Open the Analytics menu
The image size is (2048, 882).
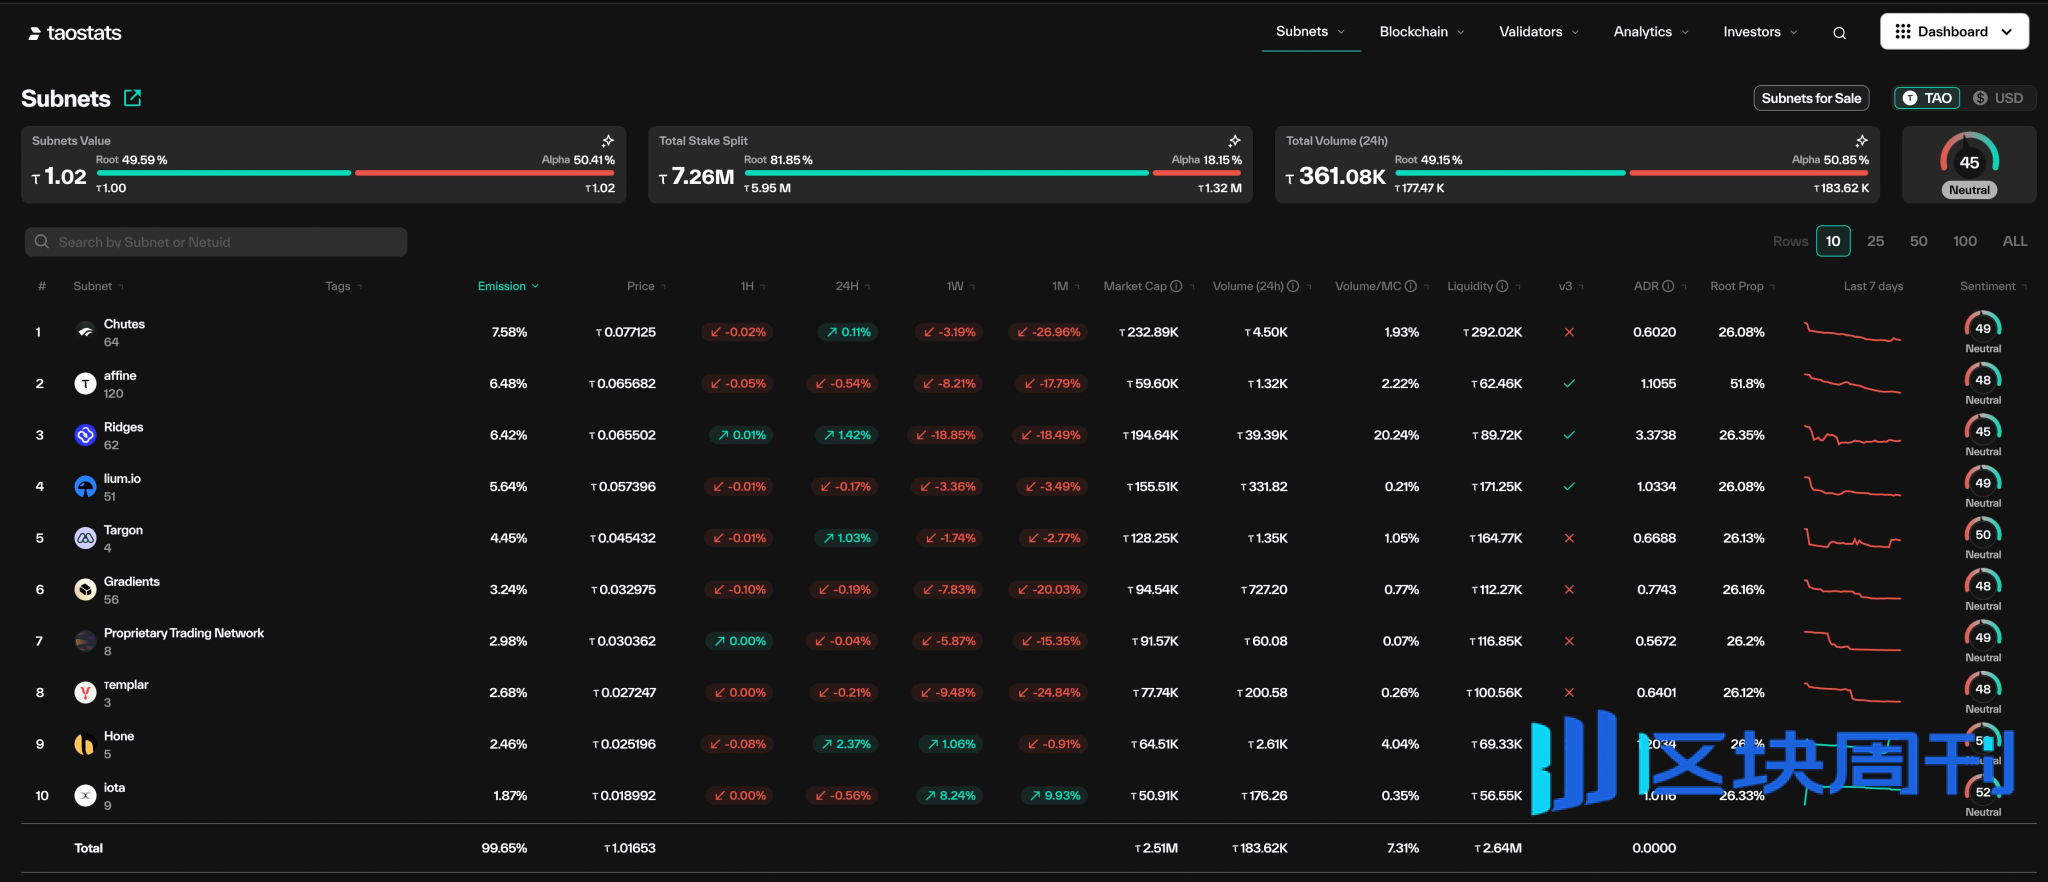click(x=1650, y=32)
